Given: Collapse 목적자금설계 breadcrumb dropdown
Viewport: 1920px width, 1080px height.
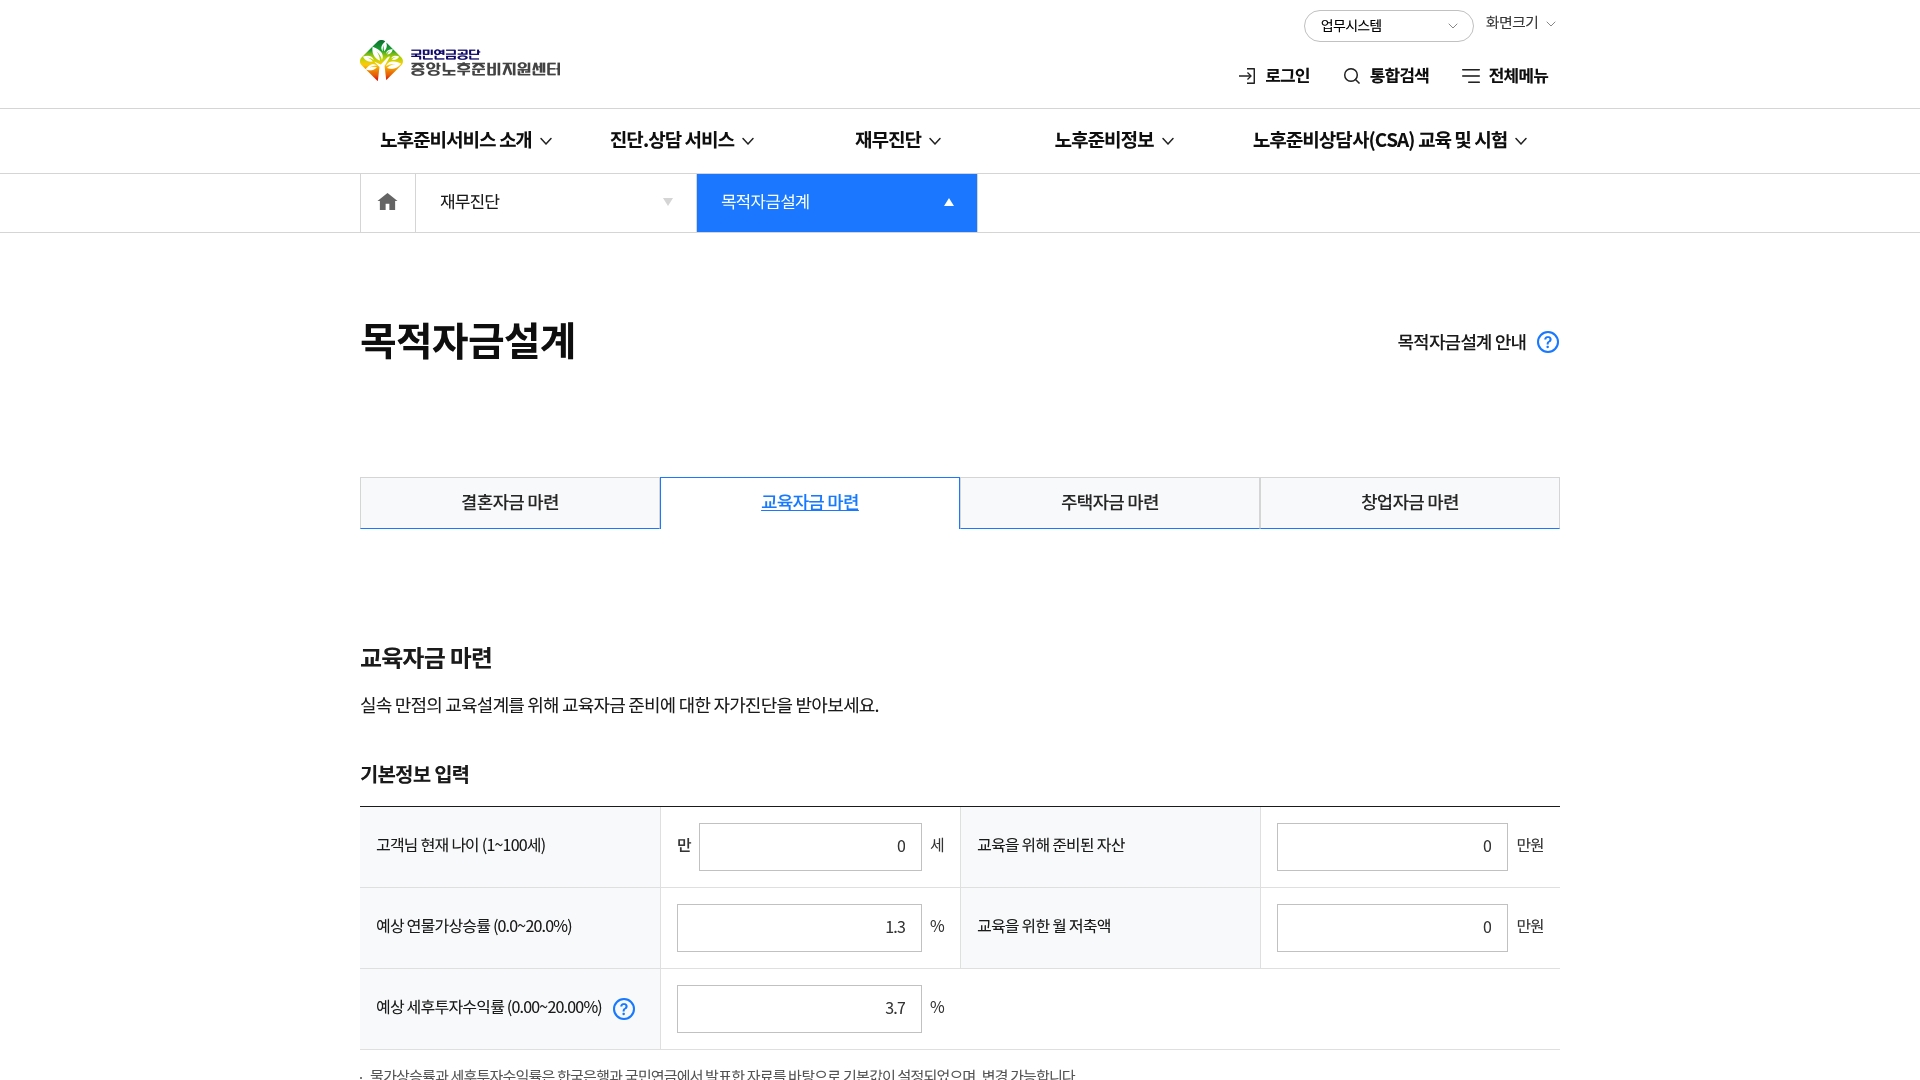Looking at the screenshot, I should (x=836, y=202).
